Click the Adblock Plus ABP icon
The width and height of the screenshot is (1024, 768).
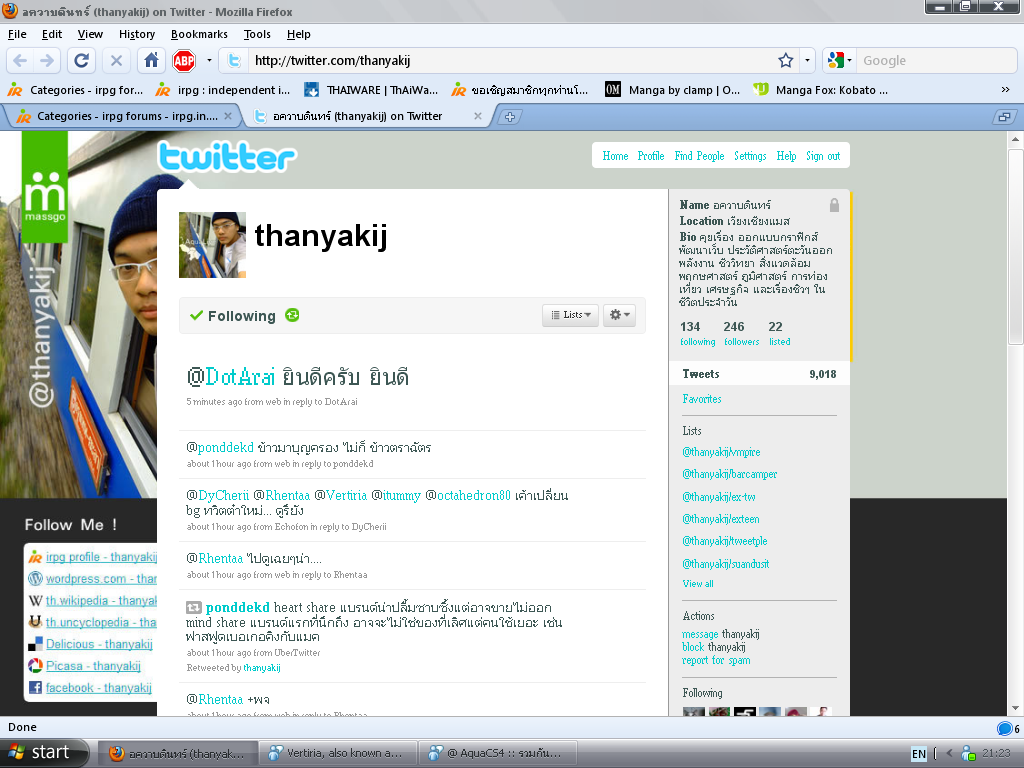point(184,61)
